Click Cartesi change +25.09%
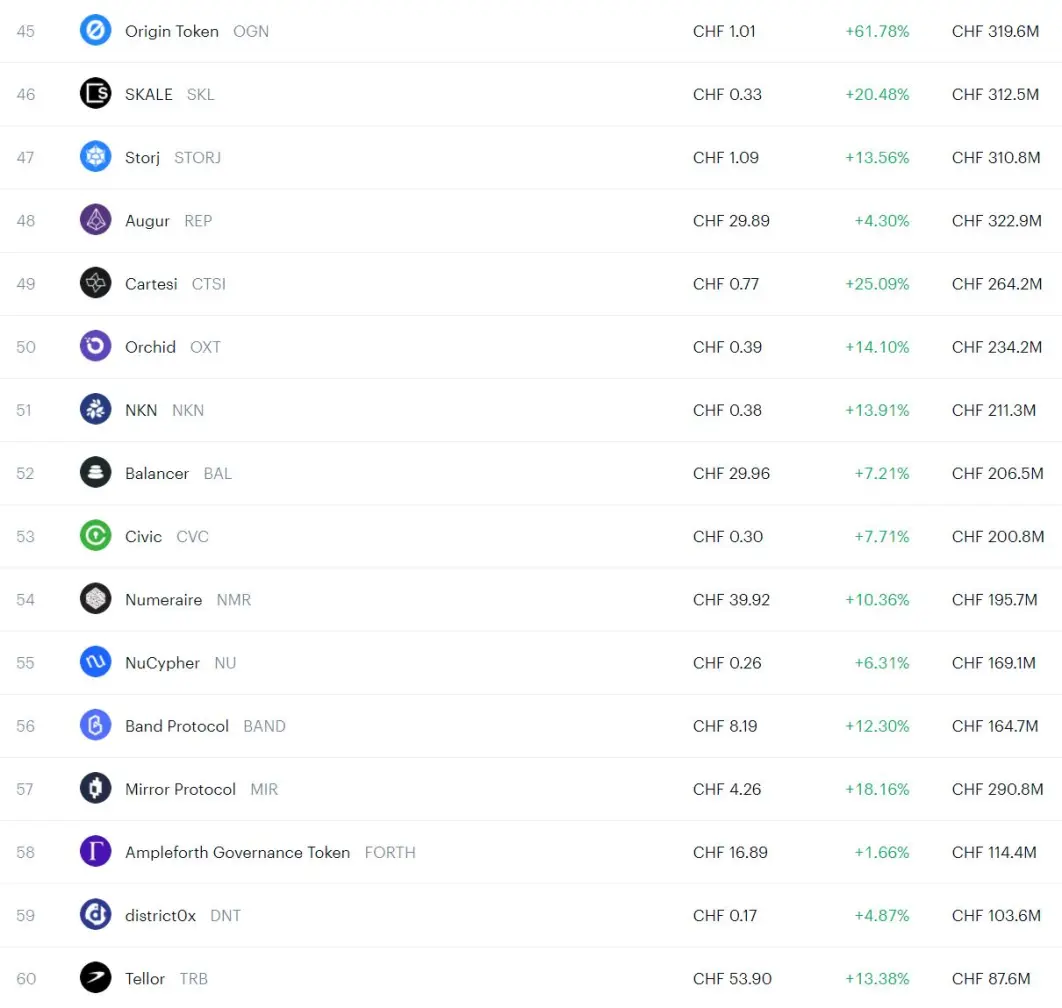Screen dimensions: 1062x1008 pos(877,284)
